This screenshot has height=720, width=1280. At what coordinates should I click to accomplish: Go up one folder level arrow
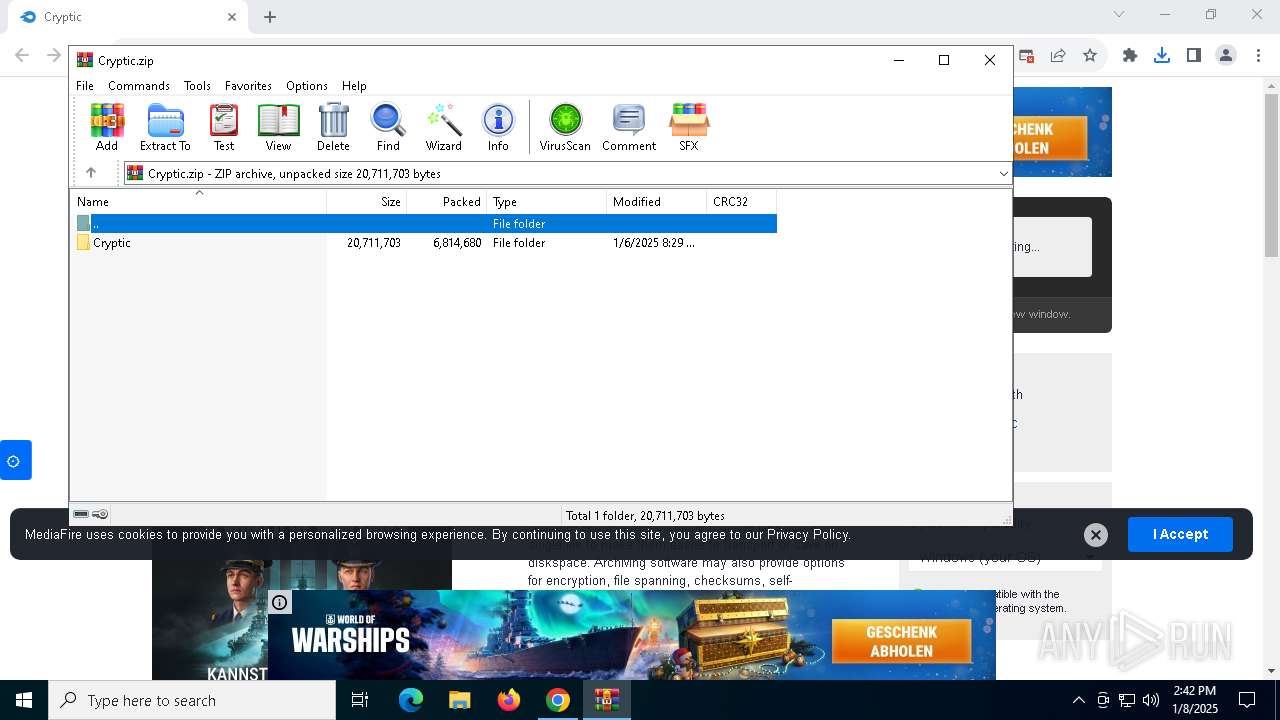pyautogui.click(x=91, y=173)
